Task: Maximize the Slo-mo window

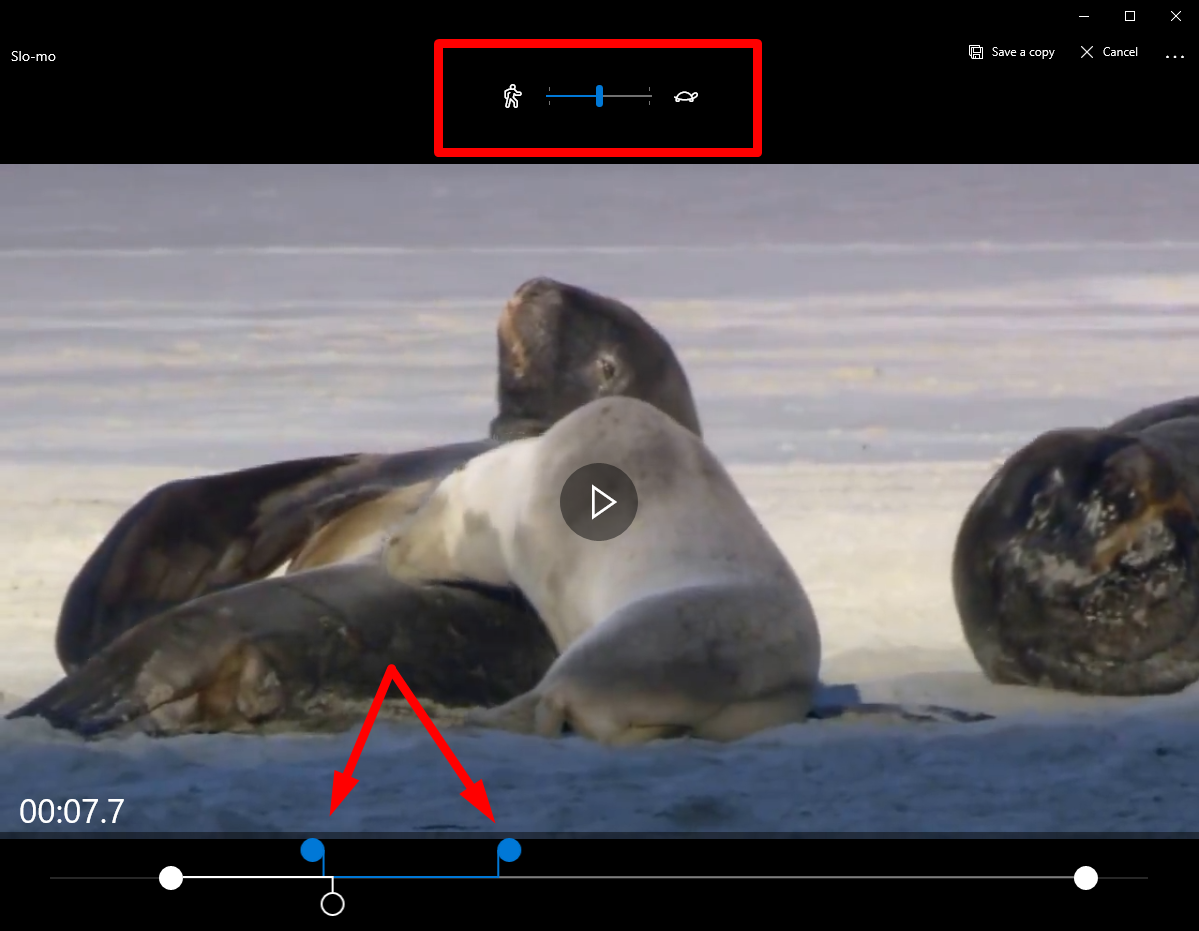Action: pos(1129,16)
